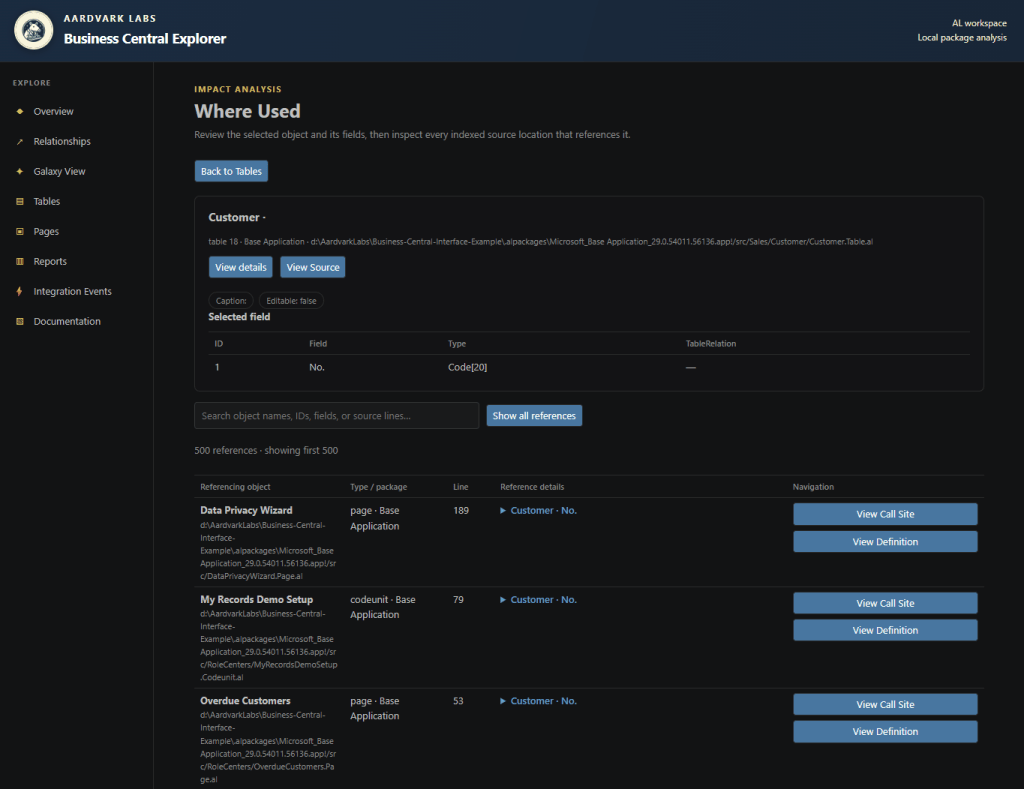Click the Editable: false chip
This screenshot has height=789, width=1024.
[x=291, y=301]
